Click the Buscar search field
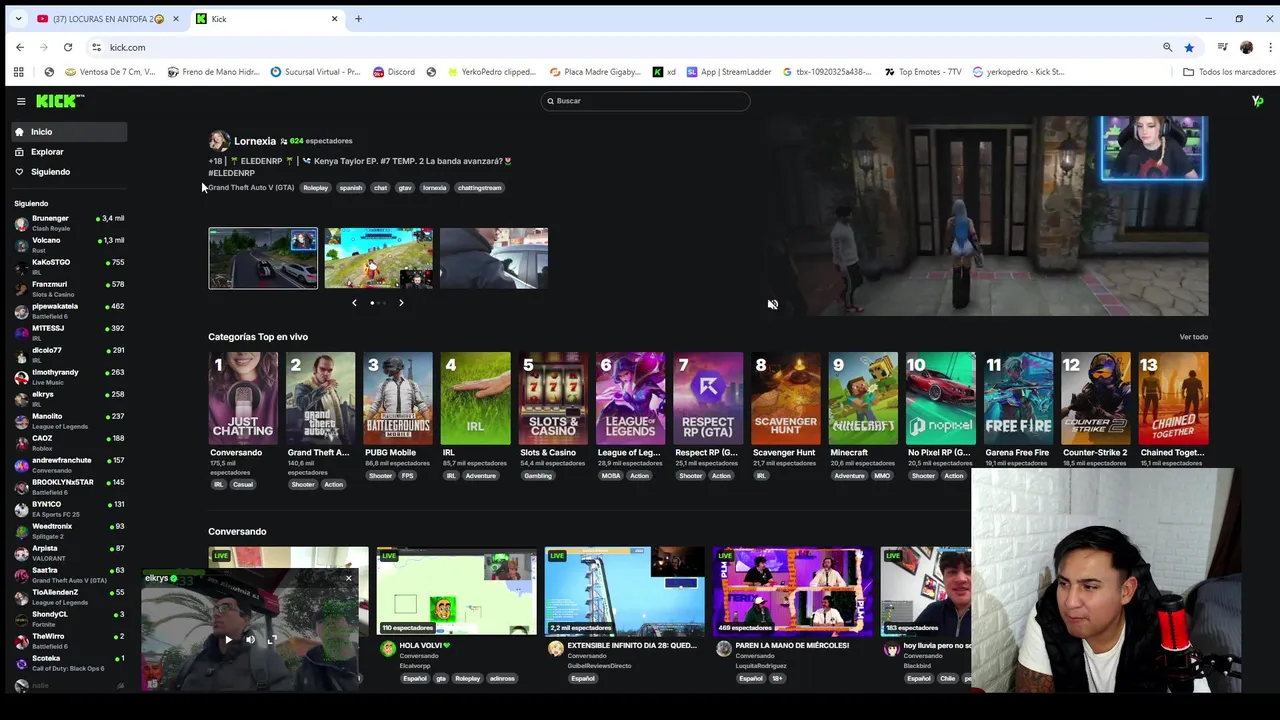 click(x=645, y=101)
